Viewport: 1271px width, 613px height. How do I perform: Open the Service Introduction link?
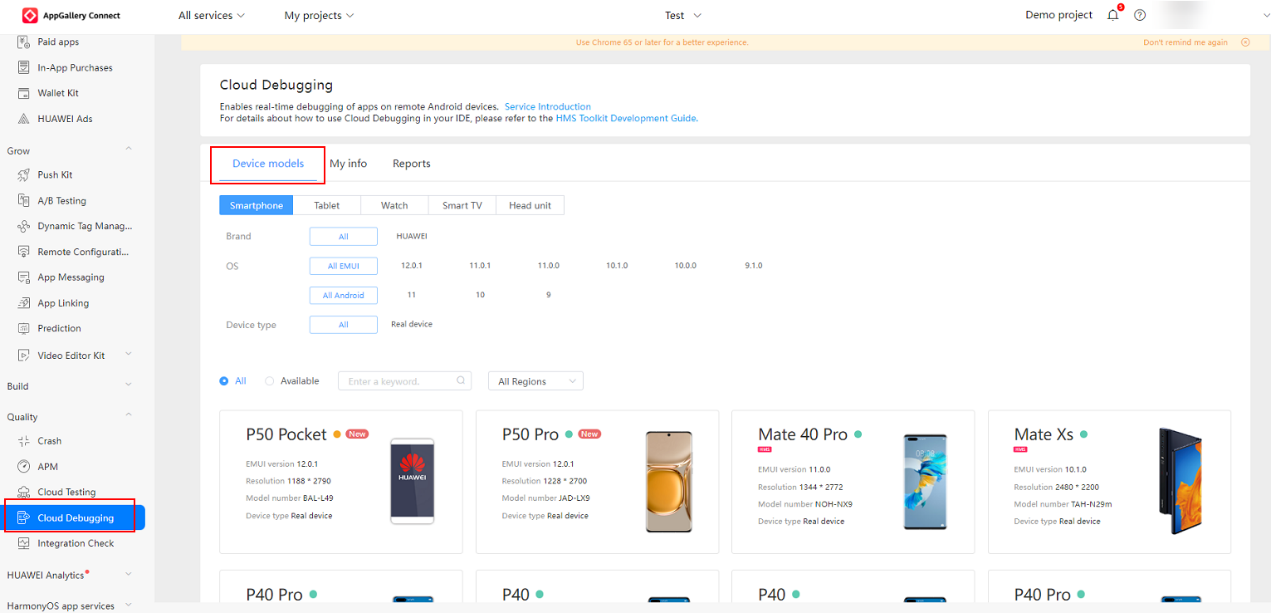(547, 107)
